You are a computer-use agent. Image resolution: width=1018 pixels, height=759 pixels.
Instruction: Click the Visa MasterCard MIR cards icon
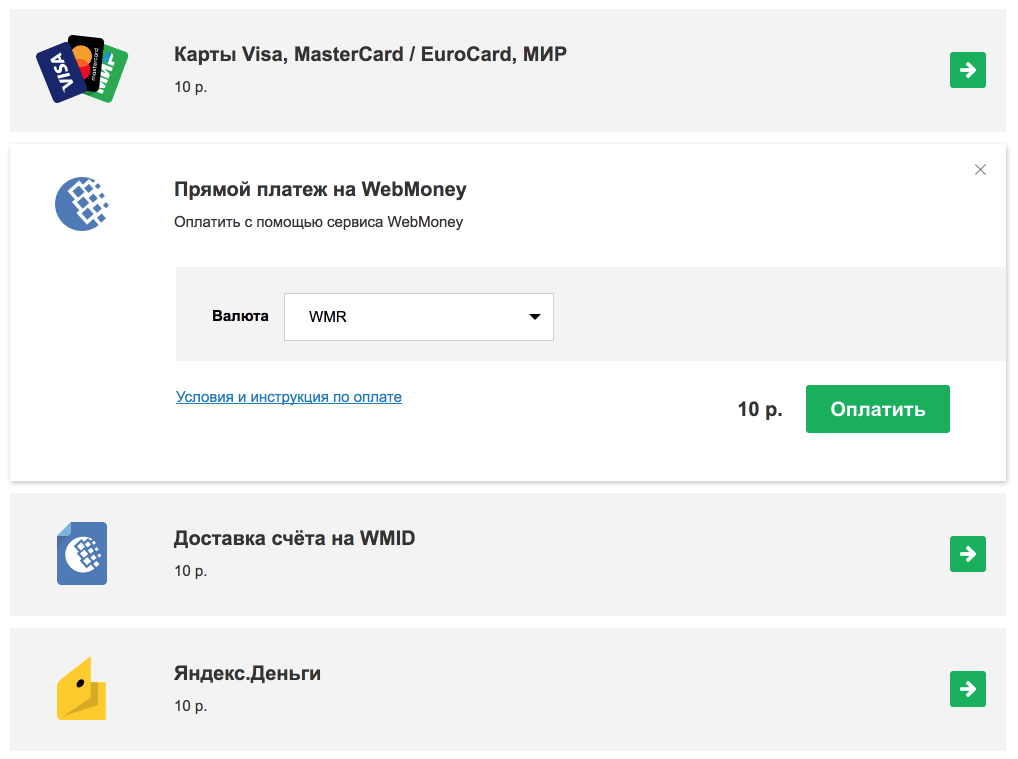(x=82, y=69)
